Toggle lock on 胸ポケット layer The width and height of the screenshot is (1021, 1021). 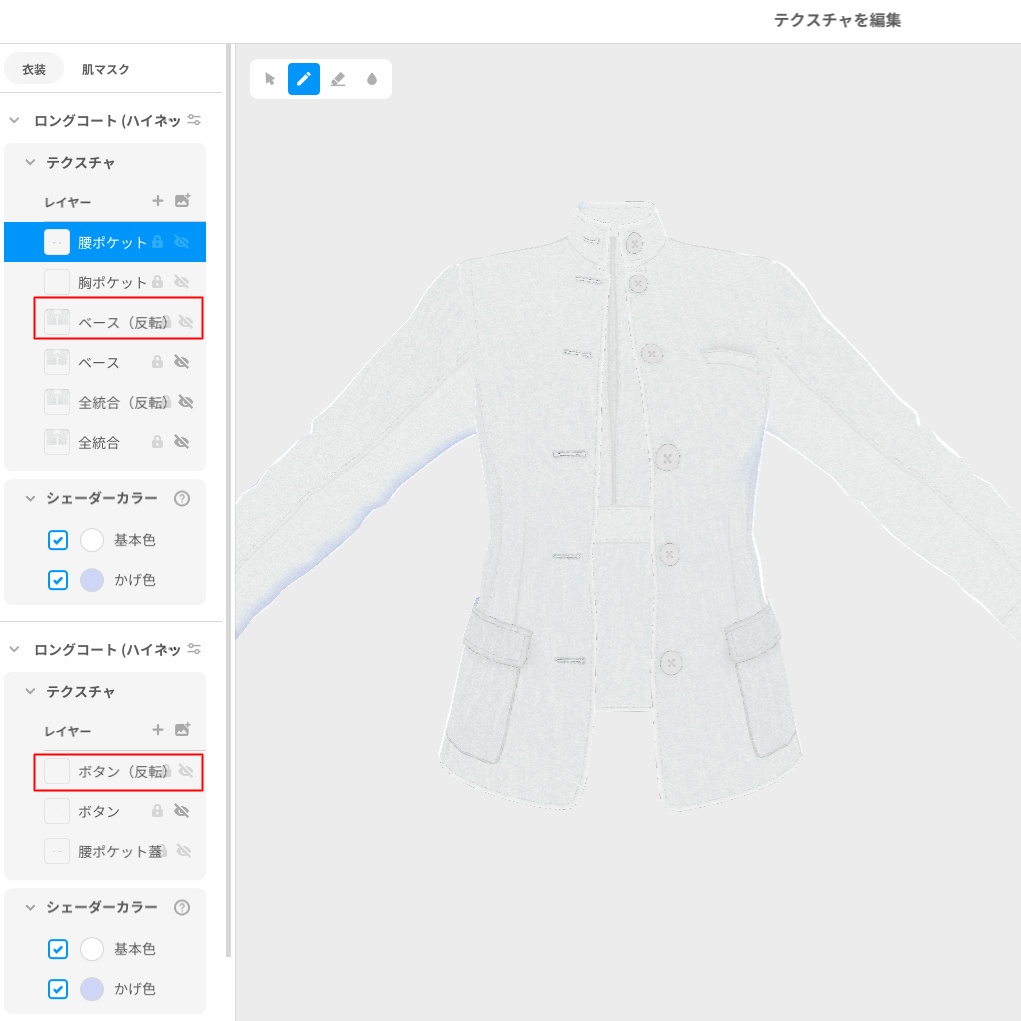tap(157, 282)
